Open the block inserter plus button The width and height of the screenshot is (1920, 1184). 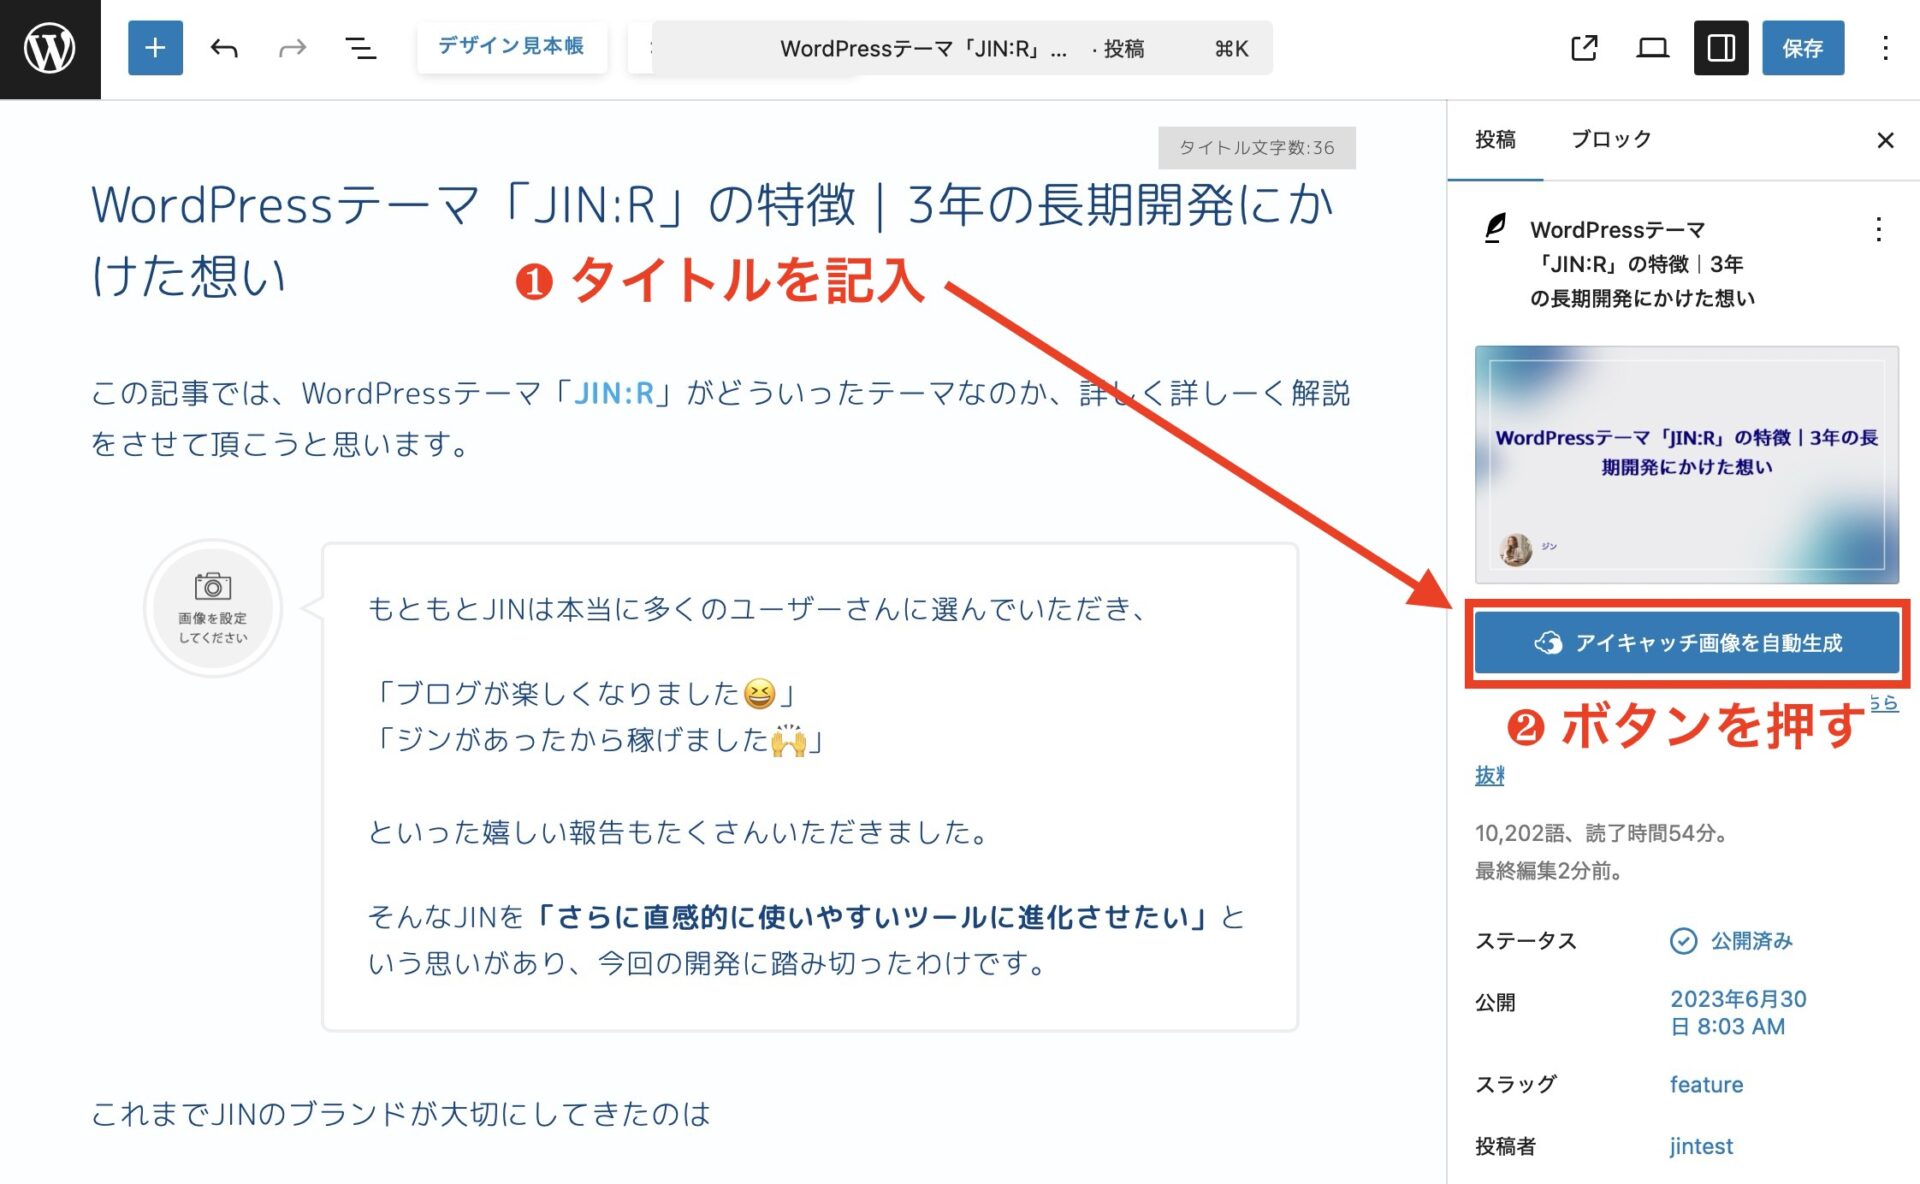155,48
